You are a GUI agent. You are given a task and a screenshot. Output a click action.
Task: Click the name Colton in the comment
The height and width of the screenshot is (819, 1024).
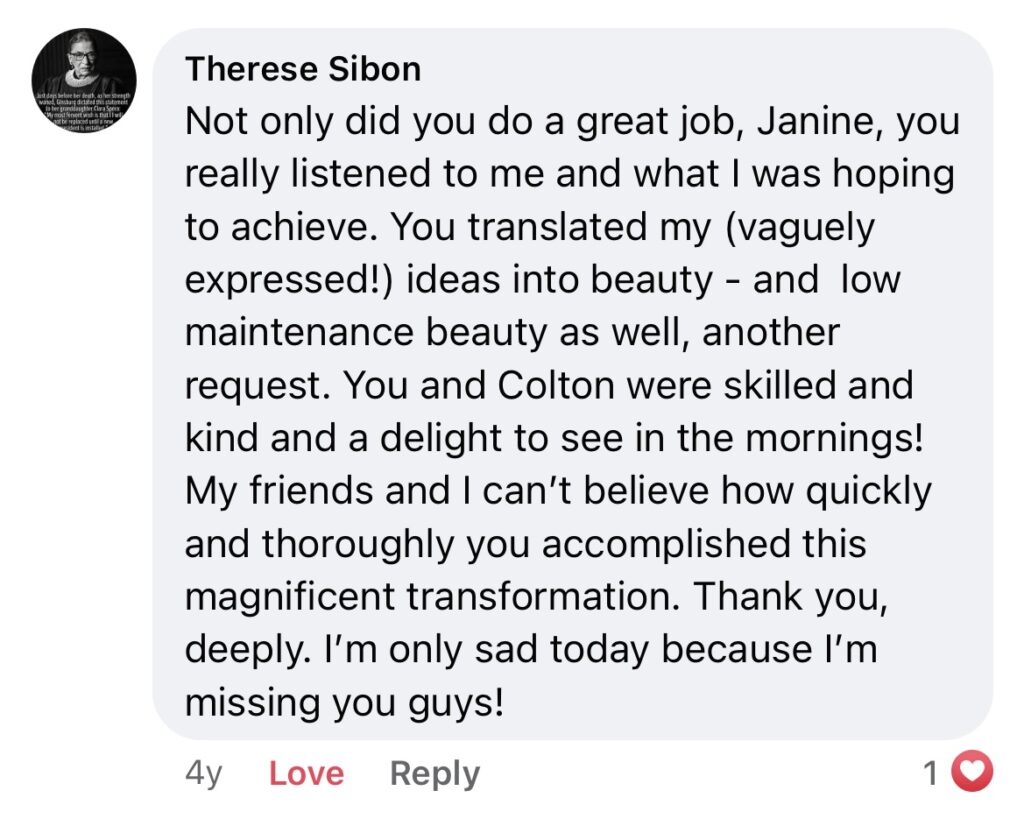coord(556,385)
